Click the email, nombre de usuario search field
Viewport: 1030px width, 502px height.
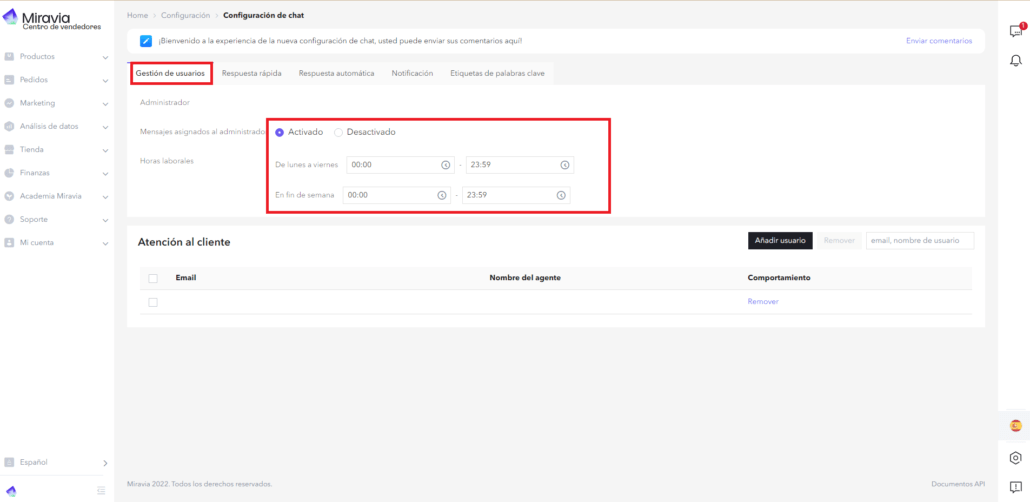tap(919, 241)
